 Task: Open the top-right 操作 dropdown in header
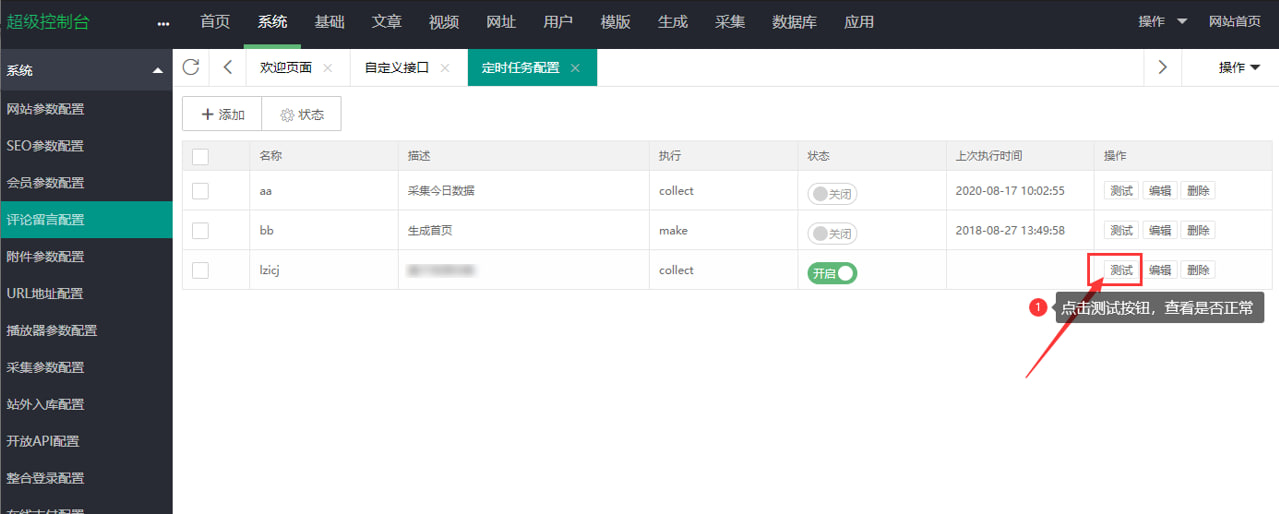click(1163, 22)
